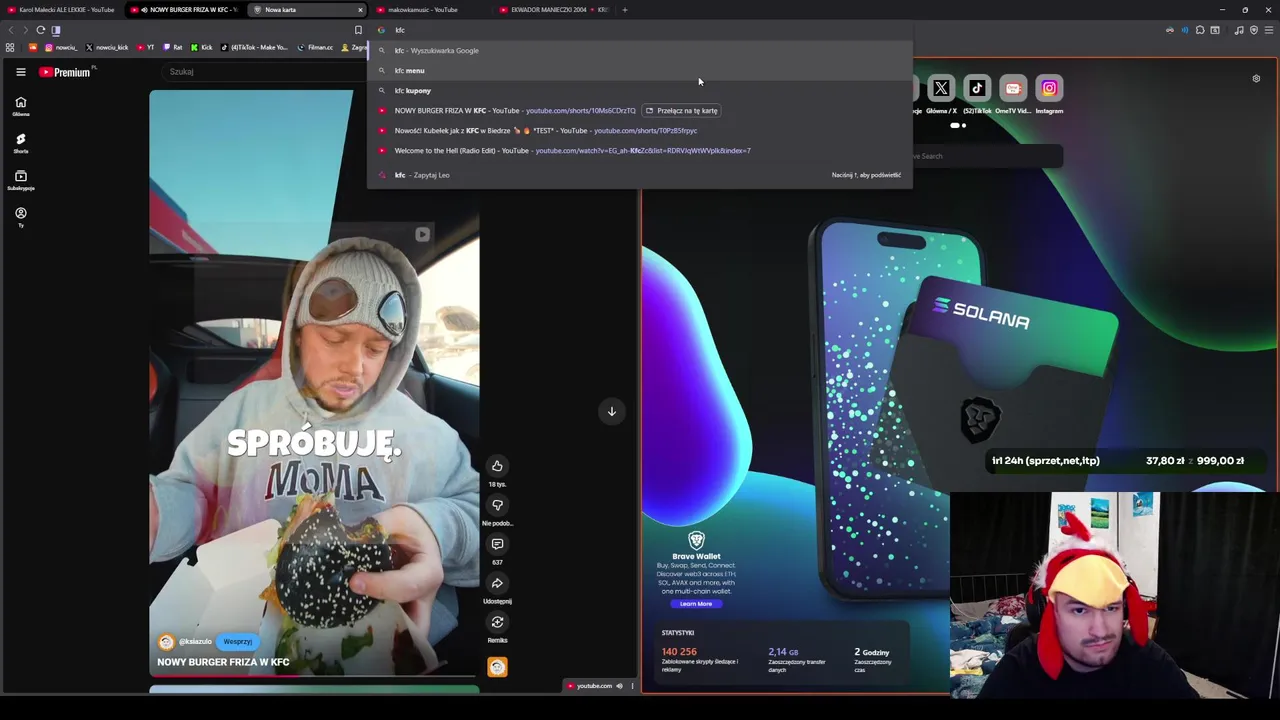This screenshot has width=1280, height=720.
Task: Select 'kfc - Wyszukiwarka Google' suggestion
Action: (640, 50)
